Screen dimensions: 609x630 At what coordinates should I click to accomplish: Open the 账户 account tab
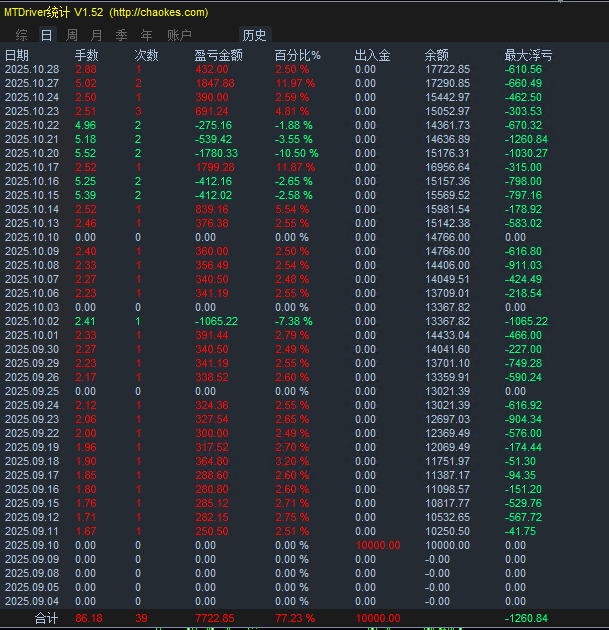tap(179, 35)
